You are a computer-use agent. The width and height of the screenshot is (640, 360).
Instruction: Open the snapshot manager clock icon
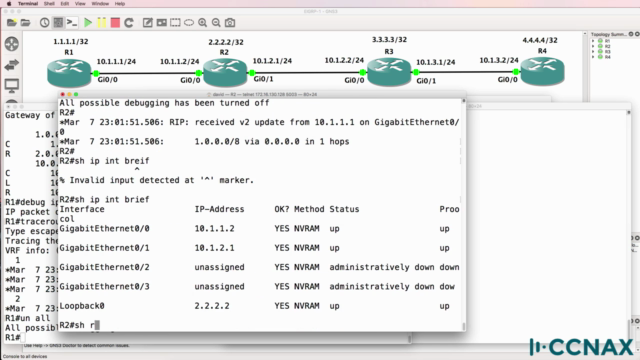click(x=44, y=22)
